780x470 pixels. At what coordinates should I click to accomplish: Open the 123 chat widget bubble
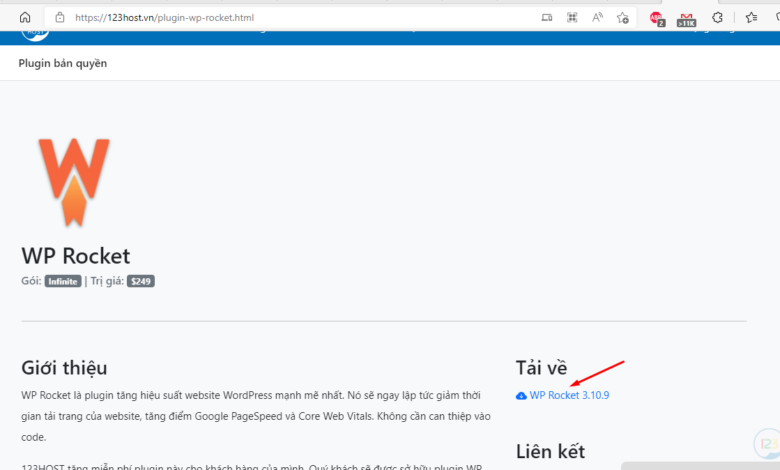[767, 443]
